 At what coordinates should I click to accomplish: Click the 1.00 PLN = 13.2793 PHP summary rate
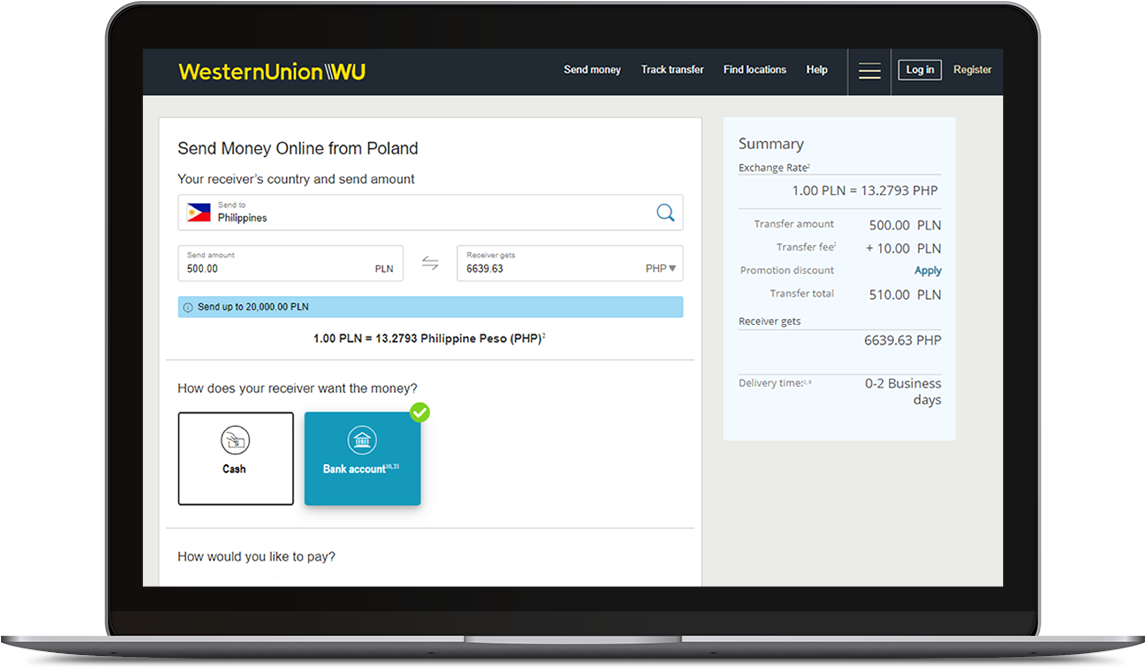point(865,191)
